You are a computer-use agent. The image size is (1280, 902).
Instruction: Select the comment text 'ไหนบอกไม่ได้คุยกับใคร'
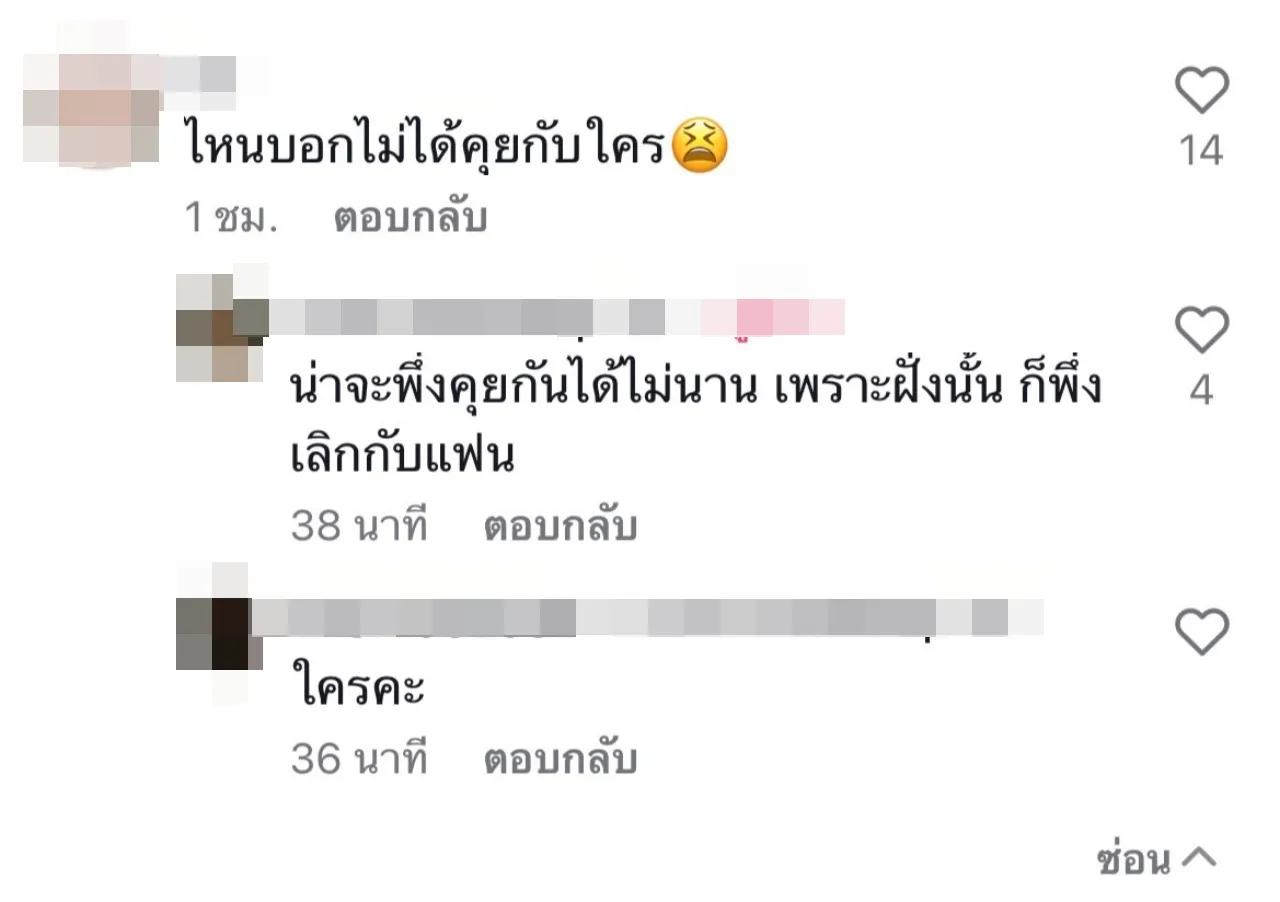click(427, 147)
